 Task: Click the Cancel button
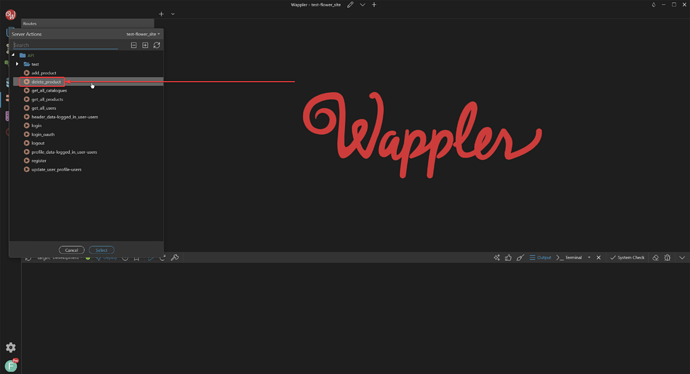click(71, 250)
